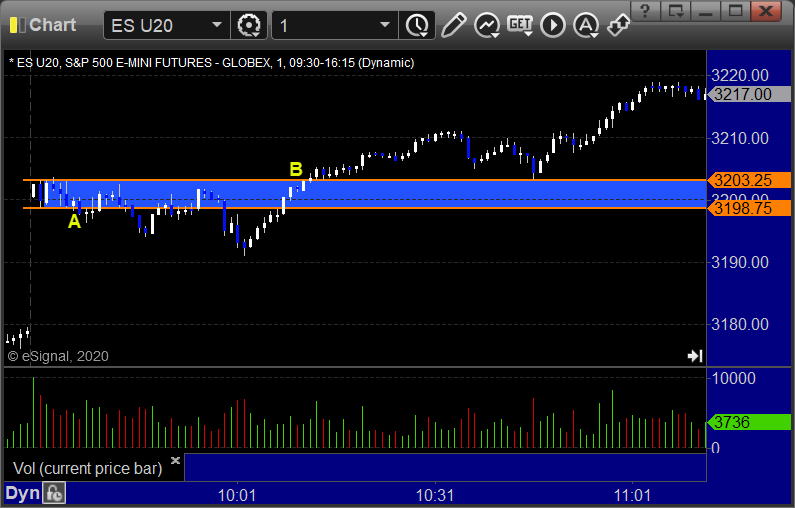
Task: Click the 3220.00 price axis label
Action: [x=740, y=76]
